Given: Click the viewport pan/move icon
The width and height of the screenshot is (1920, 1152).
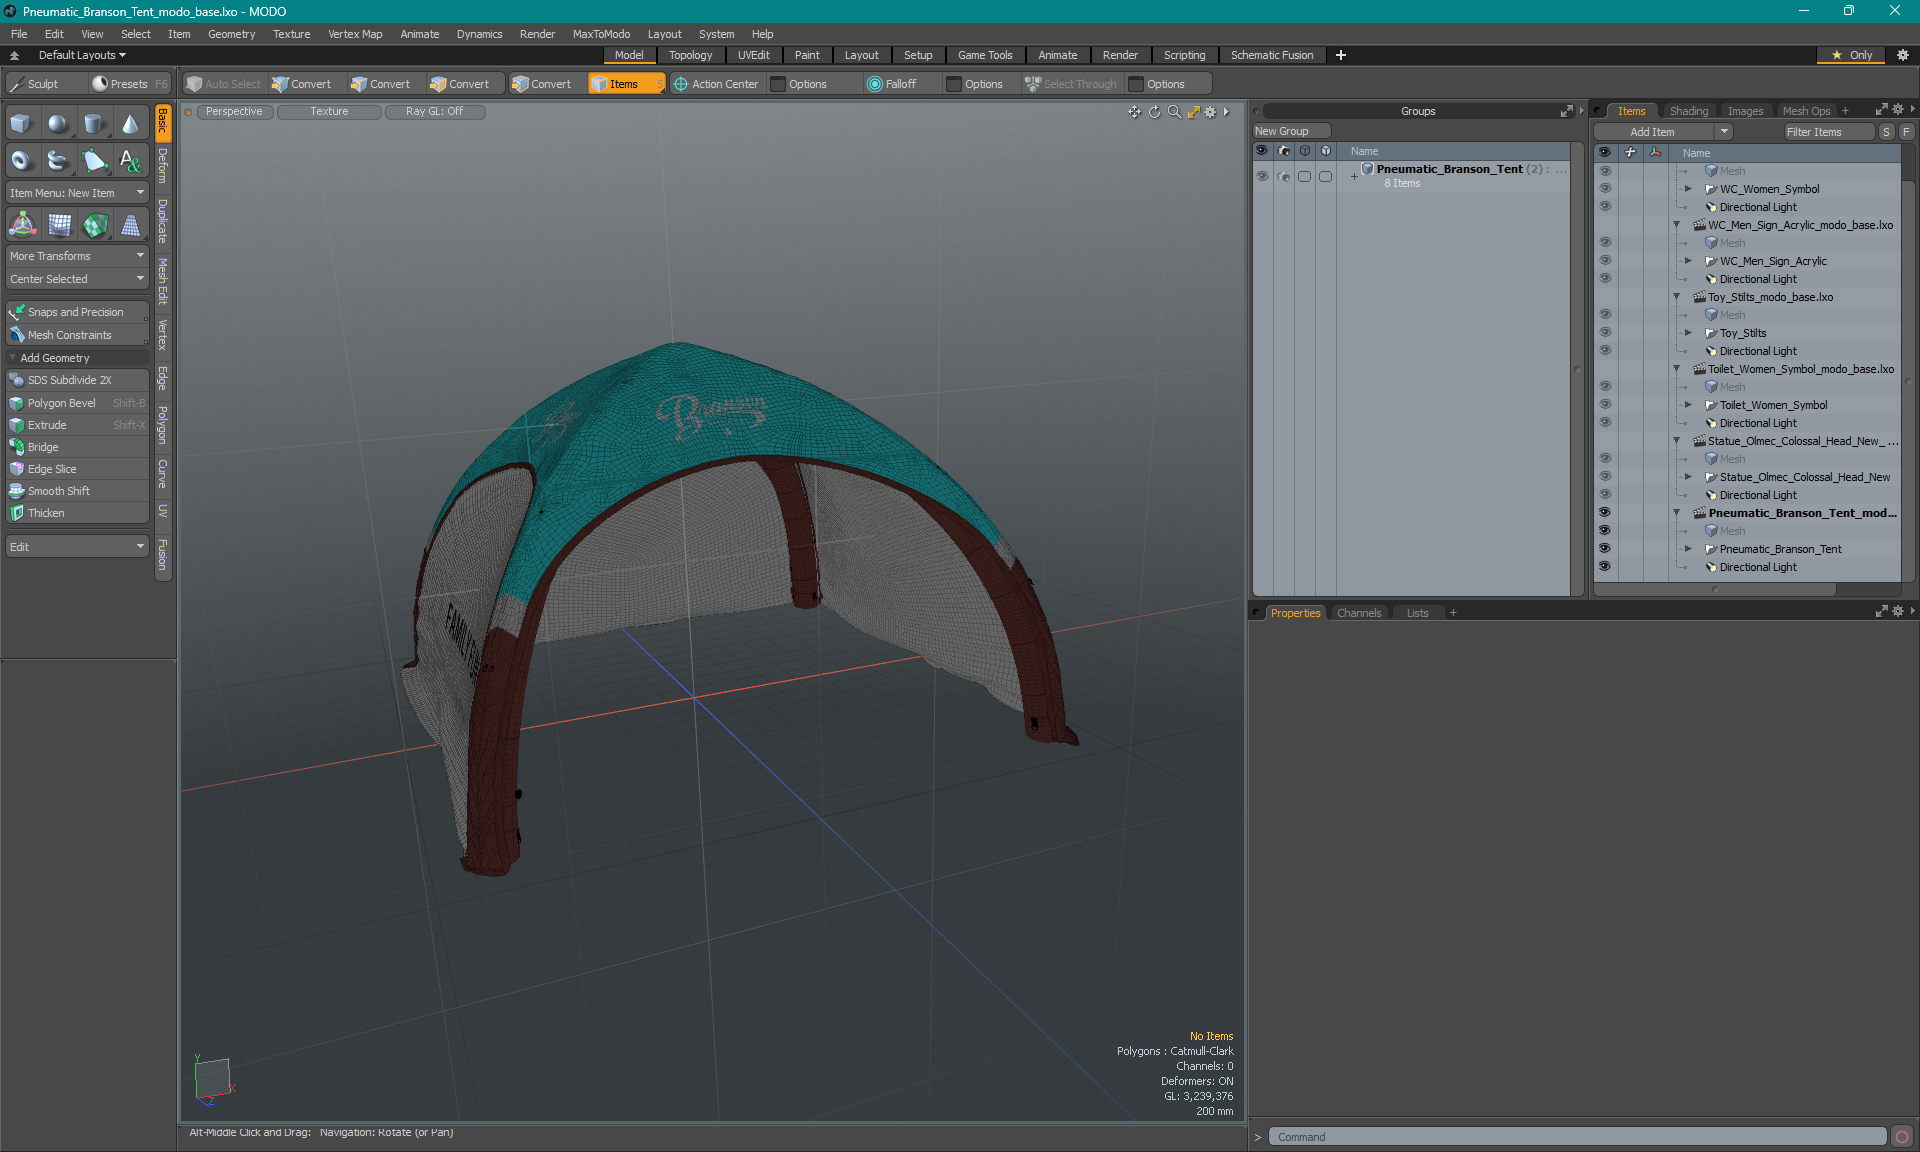Looking at the screenshot, I should click(1134, 112).
